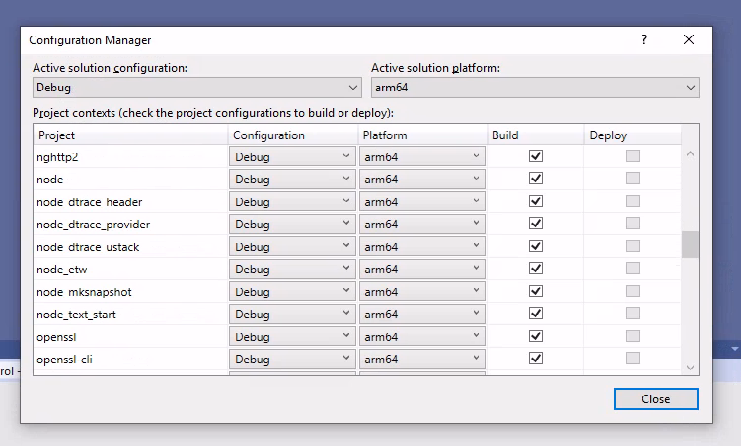The image size is (741, 446).
Task: Click the Configuration column header
Action: click(x=293, y=135)
